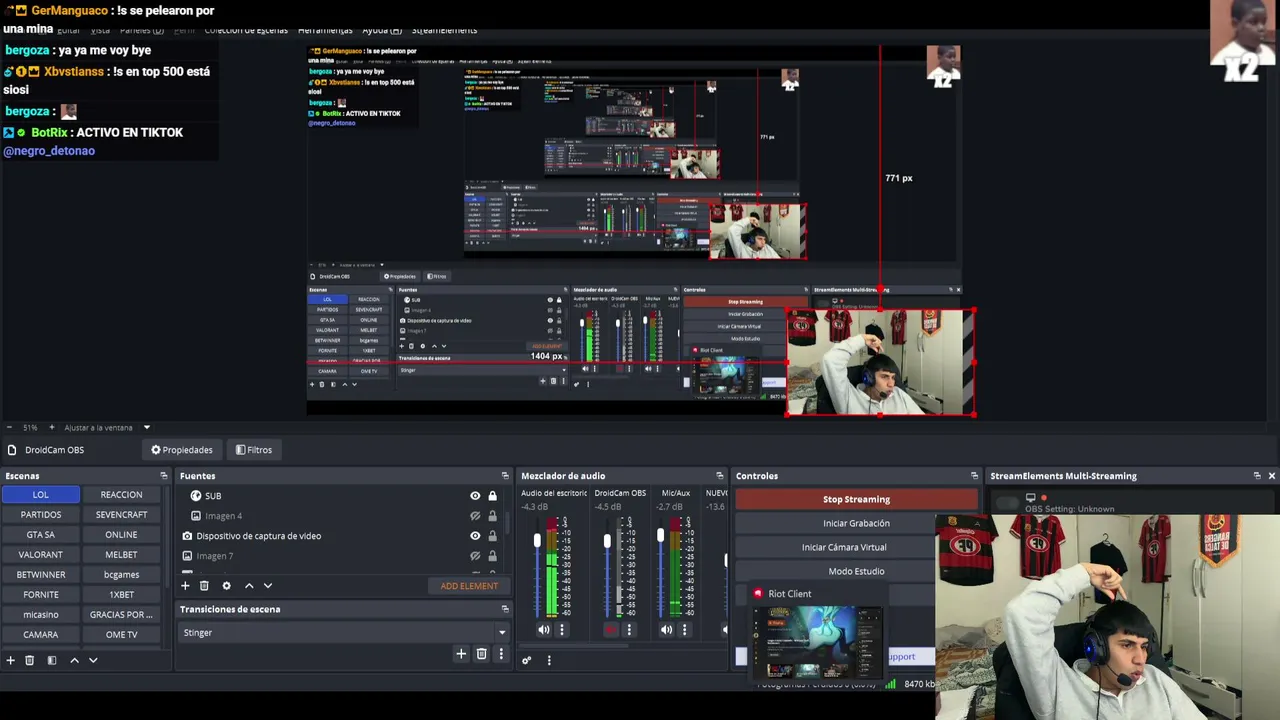
Task: Toggle the lock on the Imagen 4 source
Action: (x=492, y=516)
